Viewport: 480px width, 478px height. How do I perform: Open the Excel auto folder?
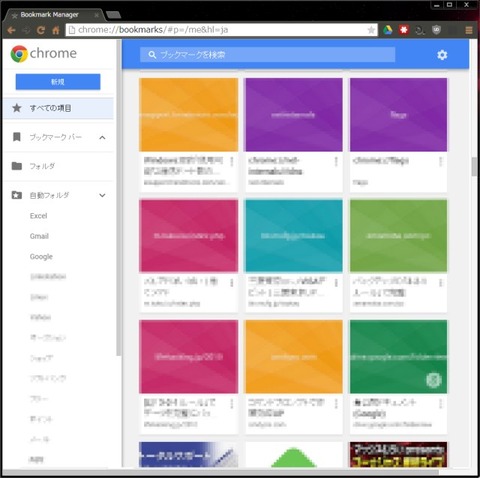[x=39, y=216]
